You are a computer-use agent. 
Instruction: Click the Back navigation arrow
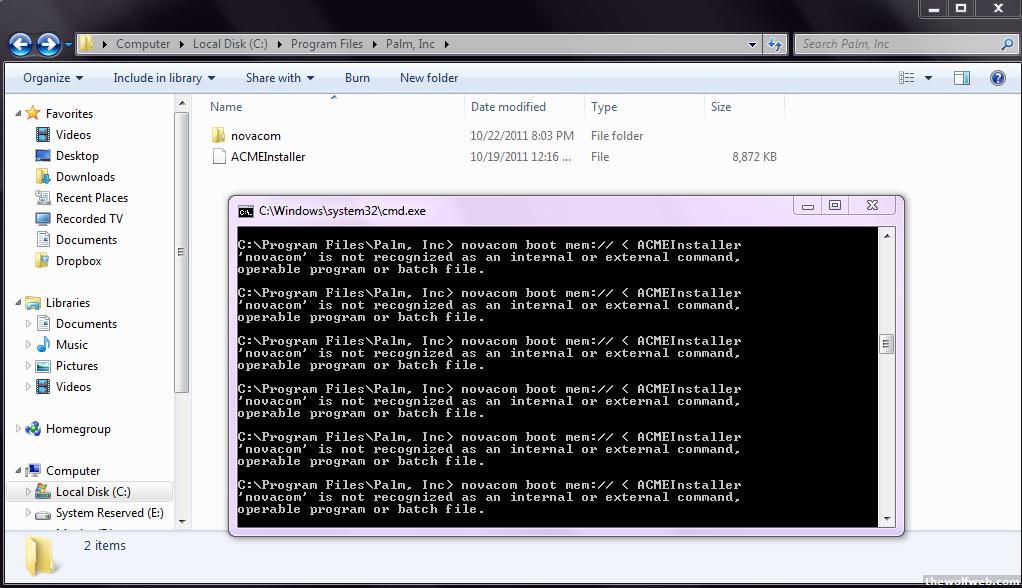click(x=21, y=44)
